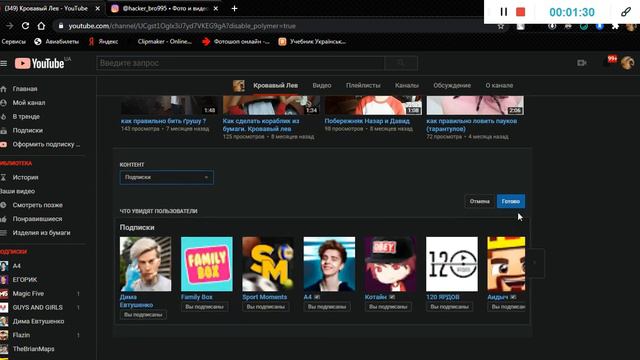Focus the Введите запрос search field
The height and width of the screenshot is (360, 640).
[x=240, y=63]
